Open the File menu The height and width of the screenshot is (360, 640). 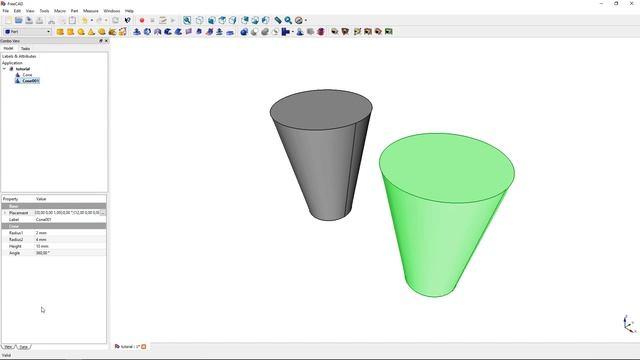pyautogui.click(x=6, y=11)
